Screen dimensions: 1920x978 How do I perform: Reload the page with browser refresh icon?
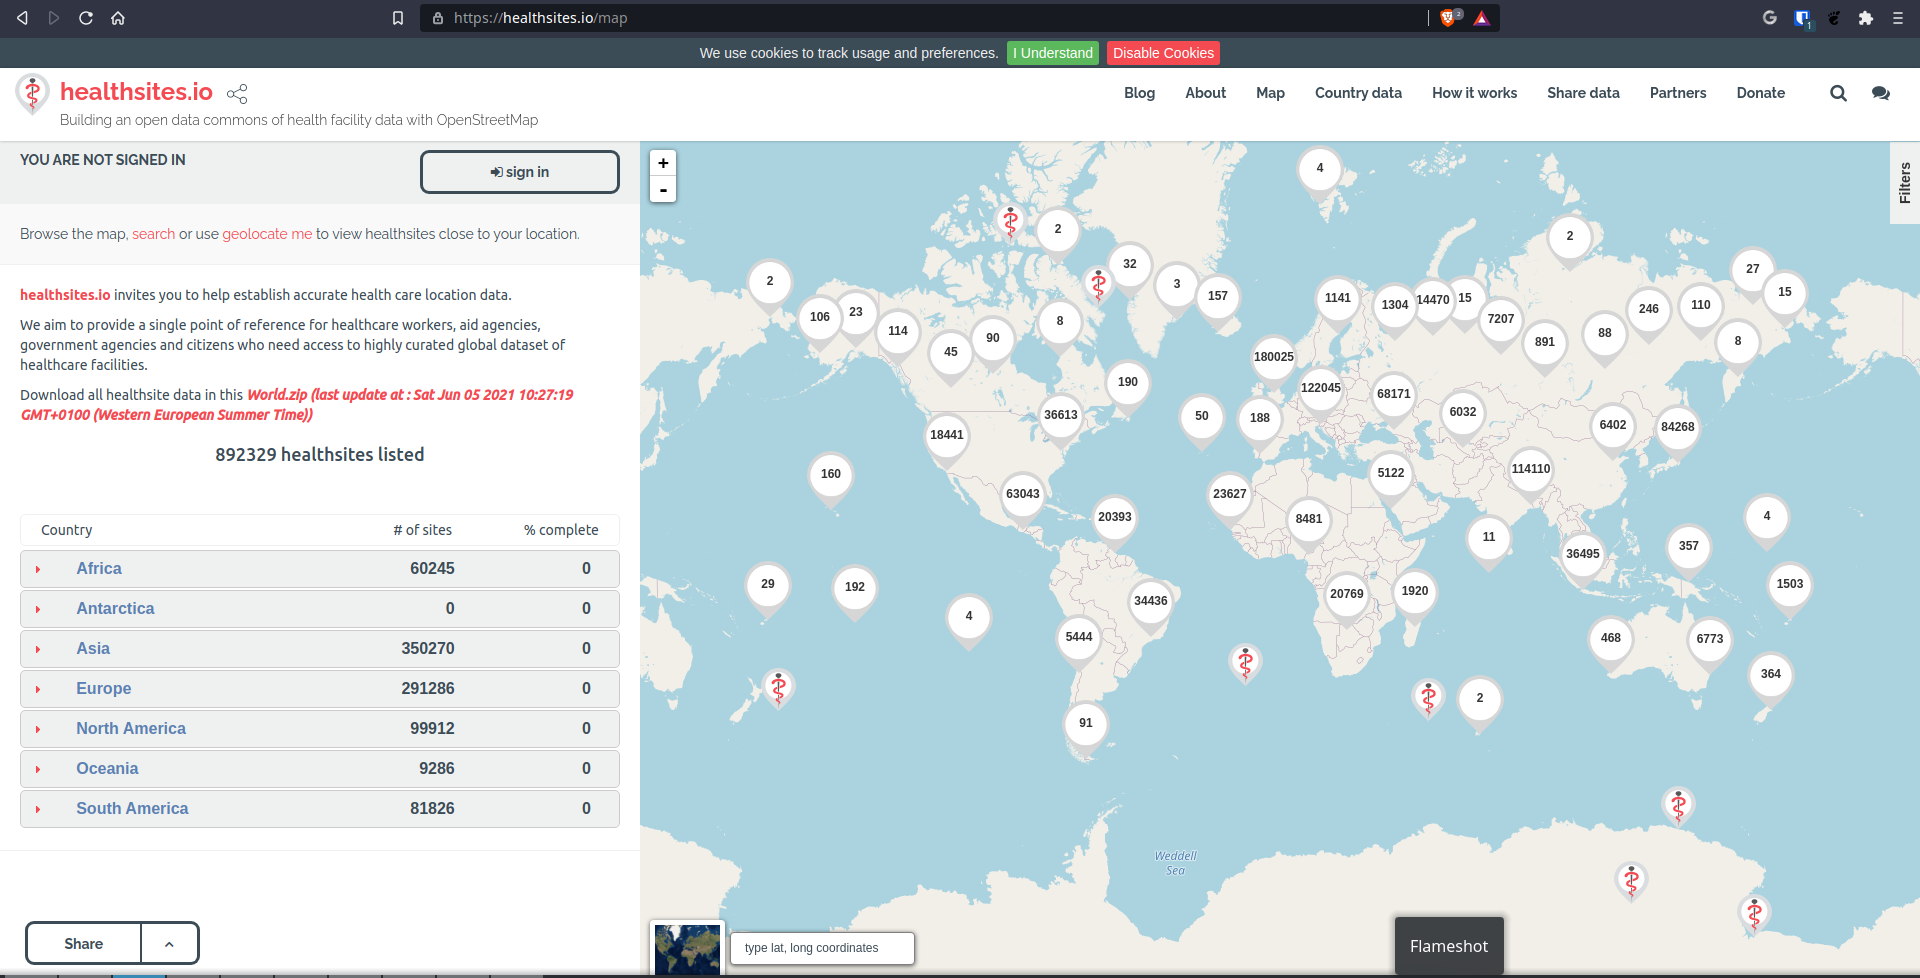point(86,18)
